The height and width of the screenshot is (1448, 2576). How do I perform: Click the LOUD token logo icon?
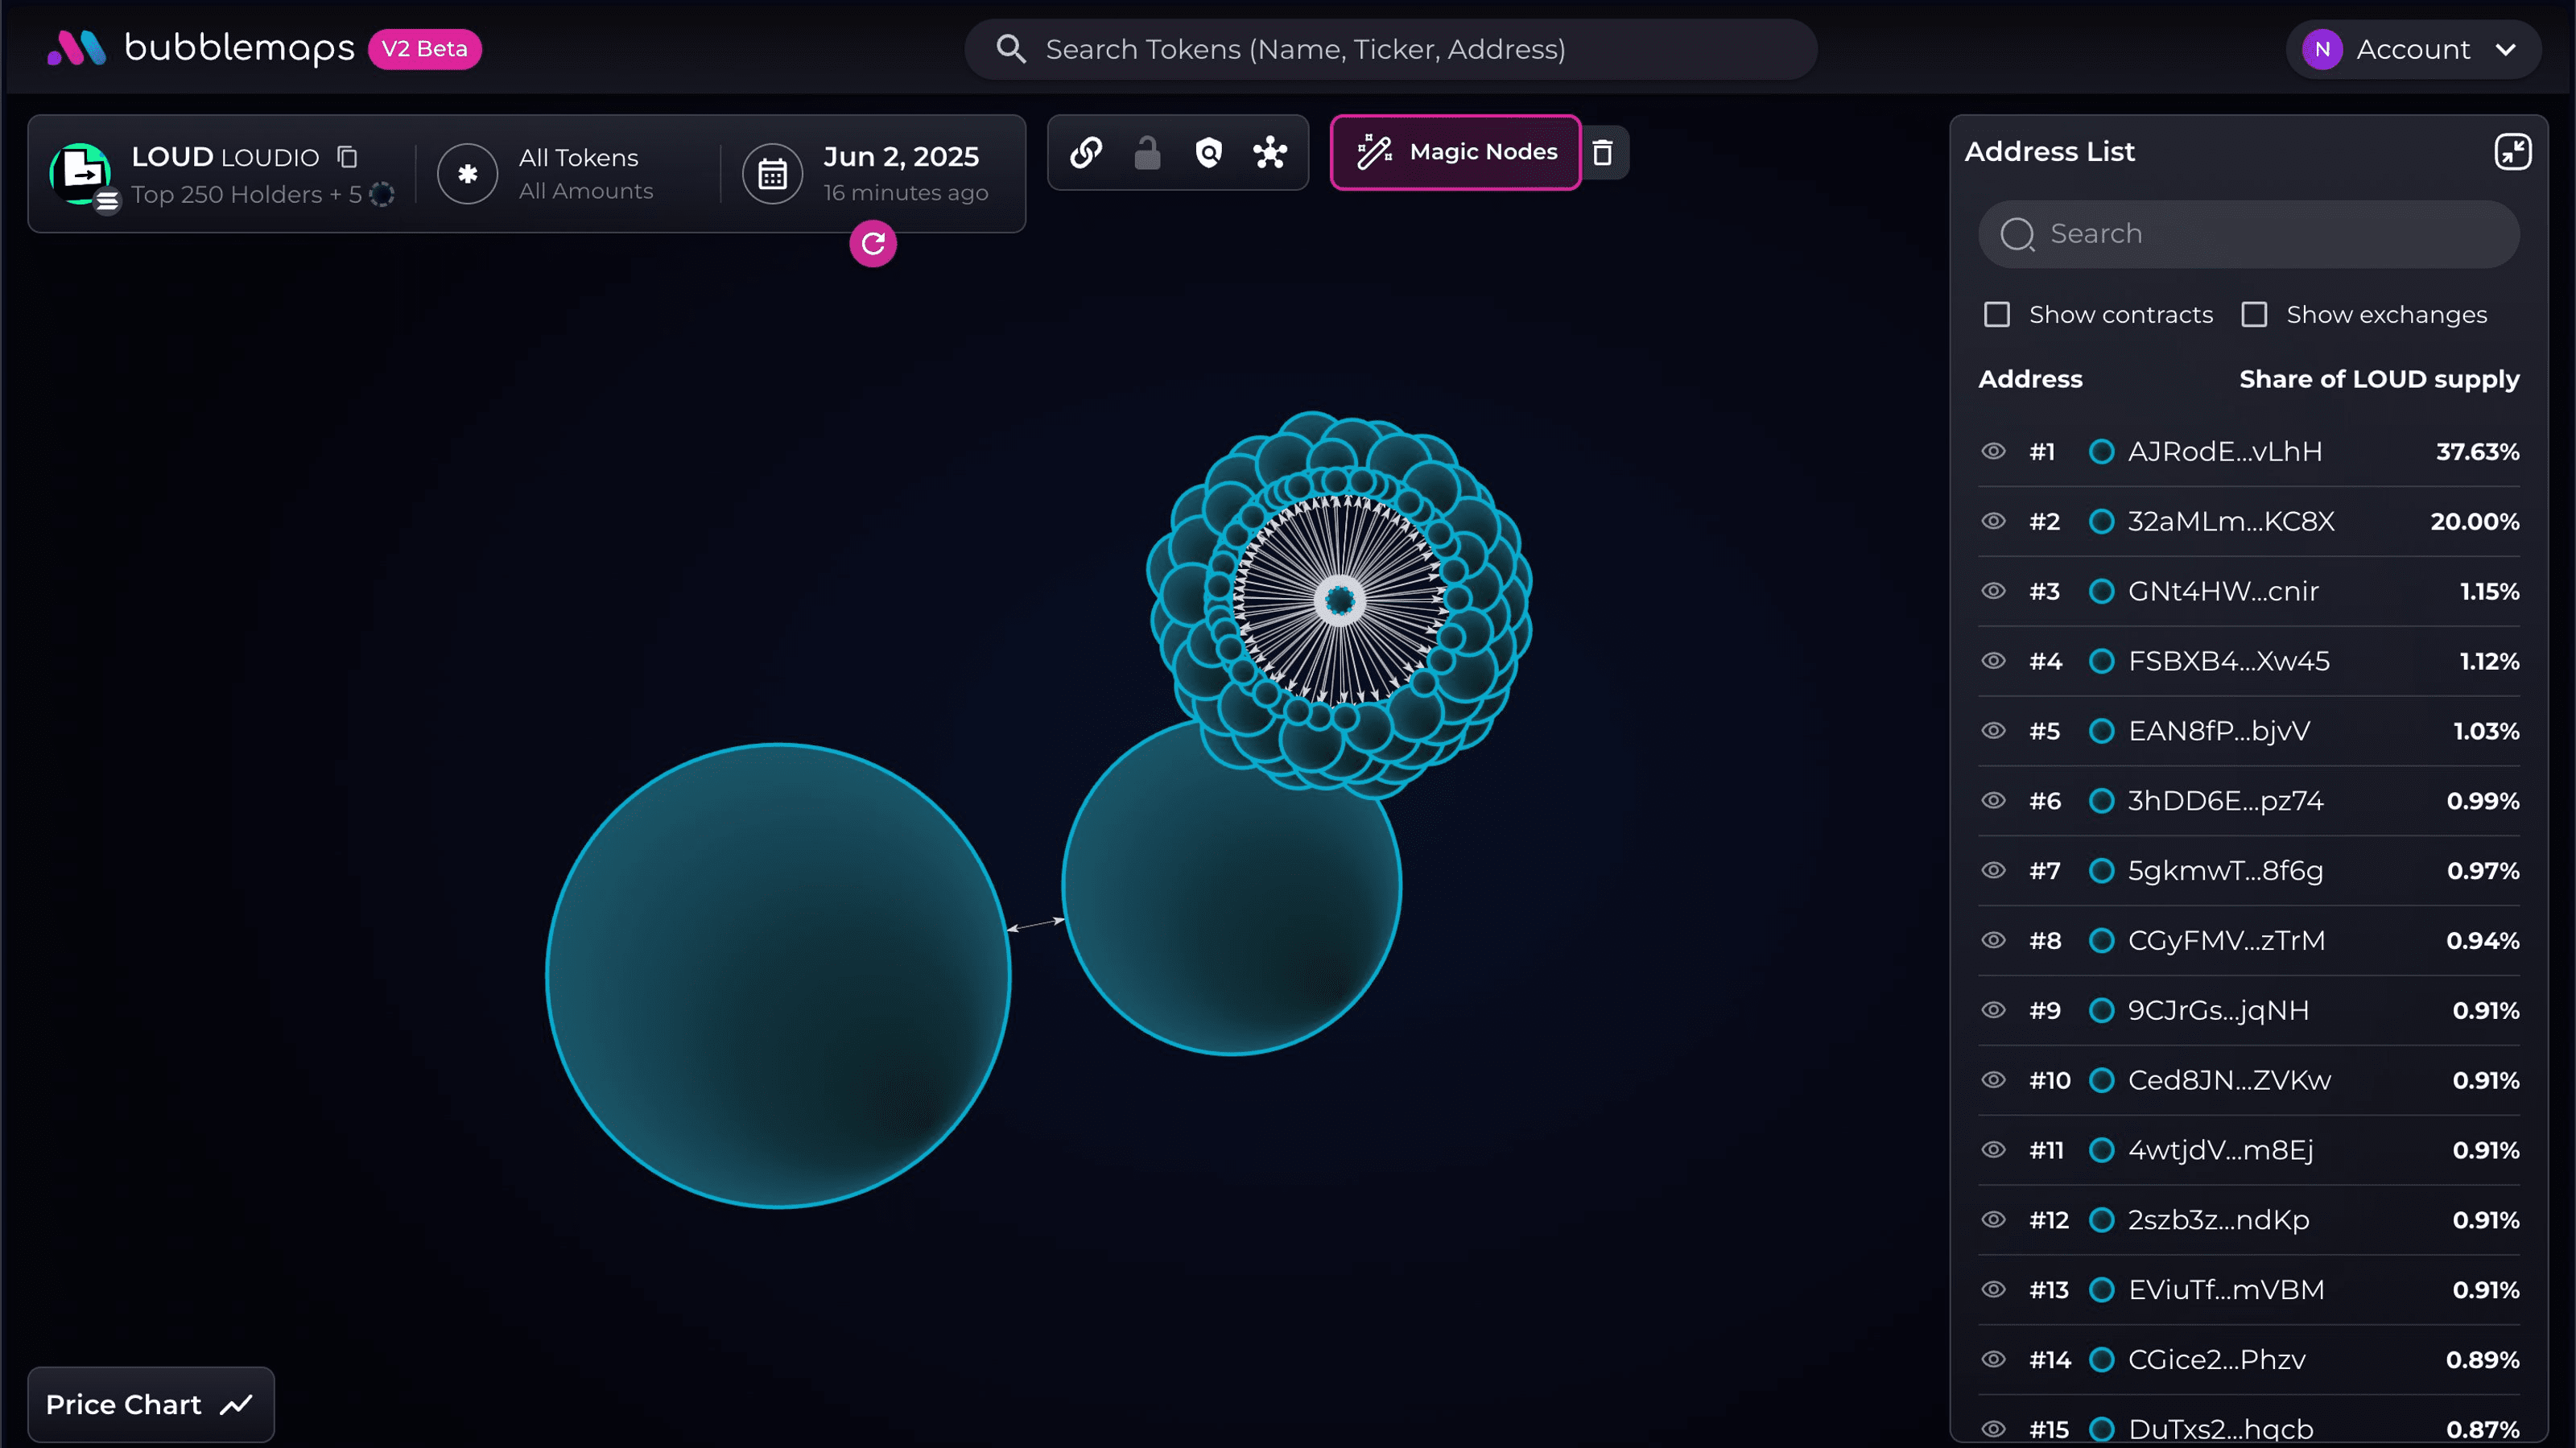[80, 174]
